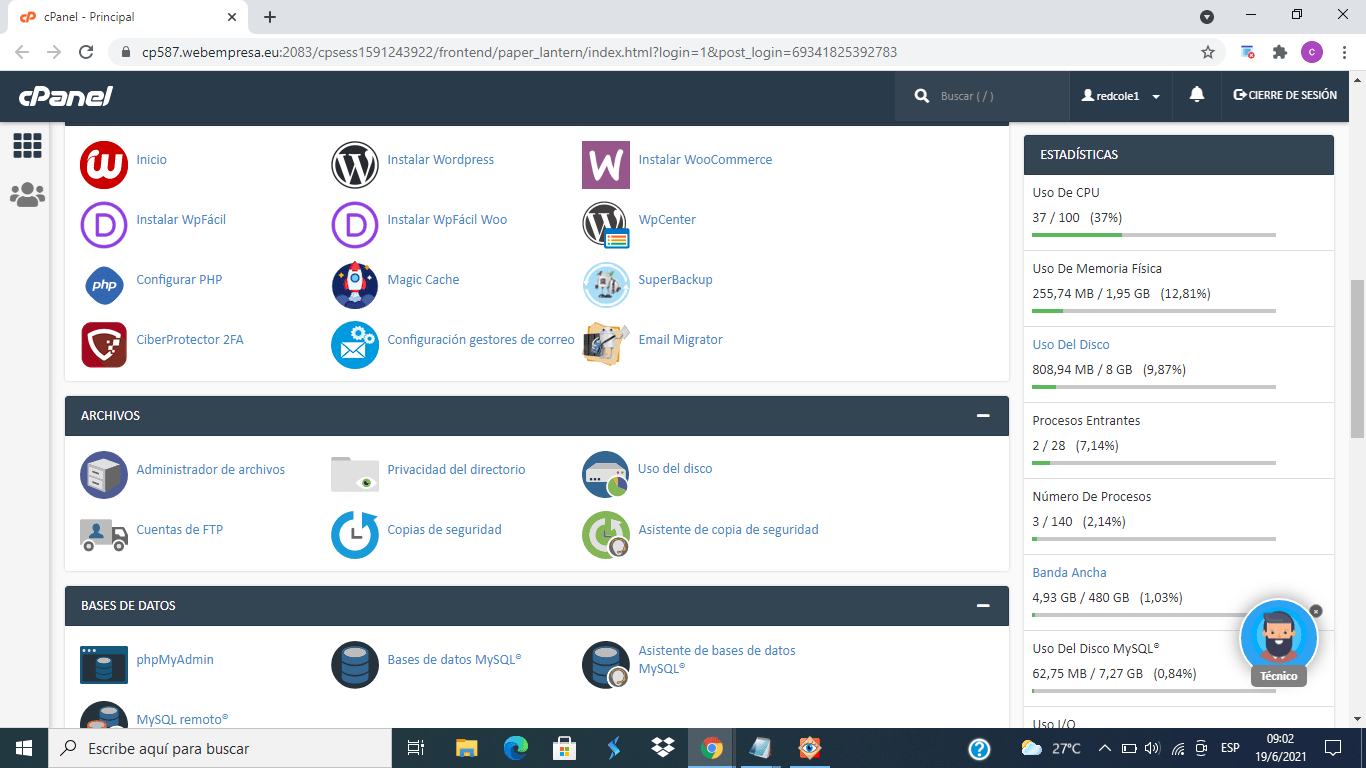Open Chrome extensions puzzle icon
The height and width of the screenshot is (768, 1366).
(1279, 52)
